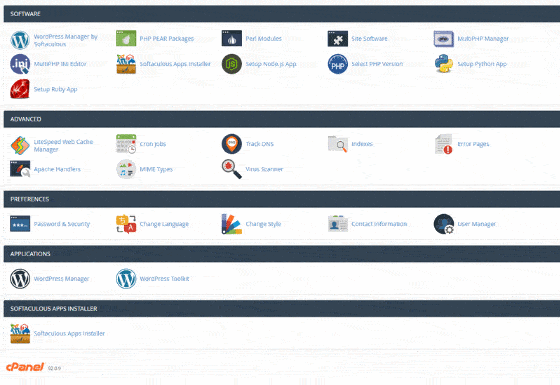Screen dimensions: 560x385
Task: Click the MIME Types icon
Action: point(126,169)
